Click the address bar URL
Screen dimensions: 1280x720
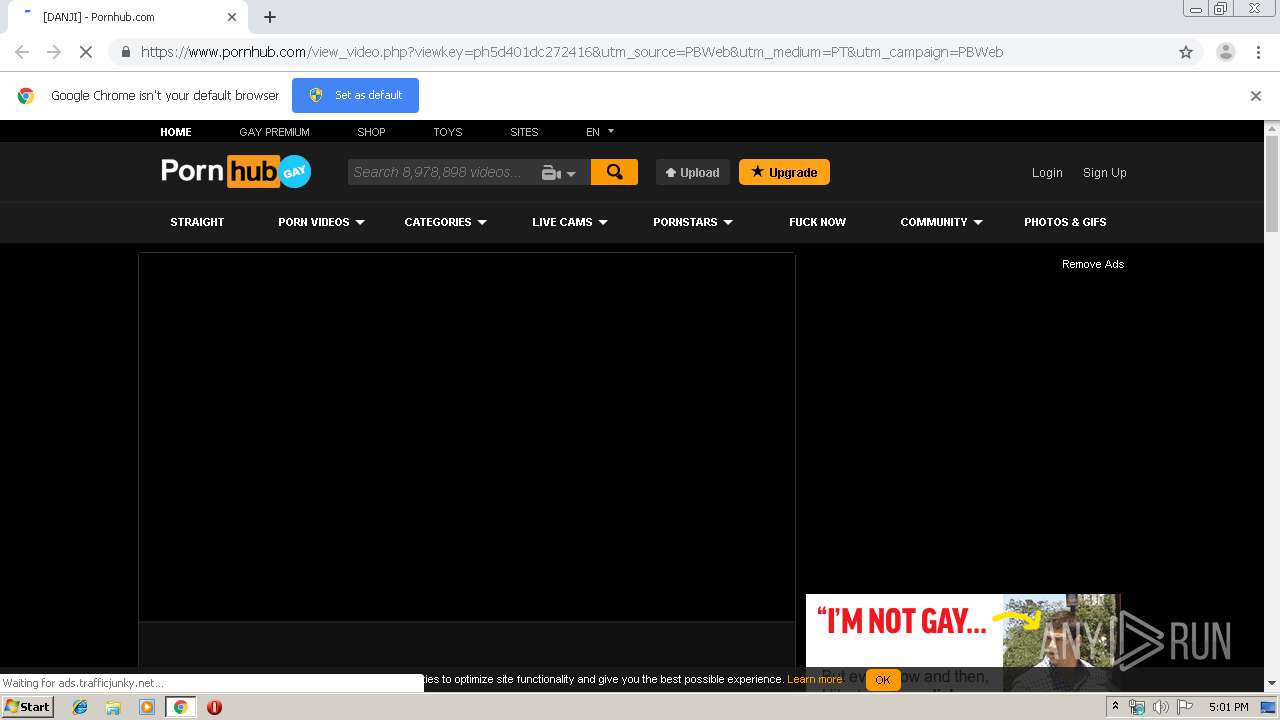(571, 52)
